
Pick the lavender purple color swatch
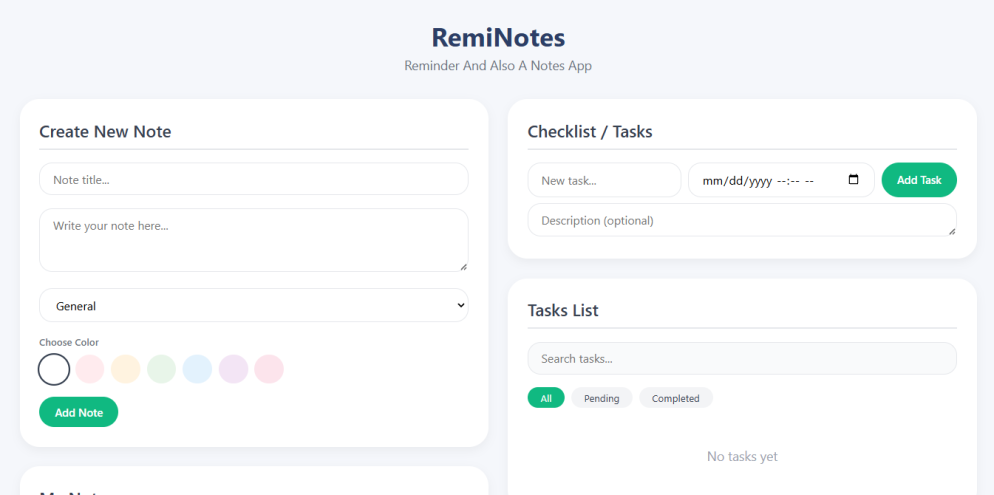click(x=233, y=370)
